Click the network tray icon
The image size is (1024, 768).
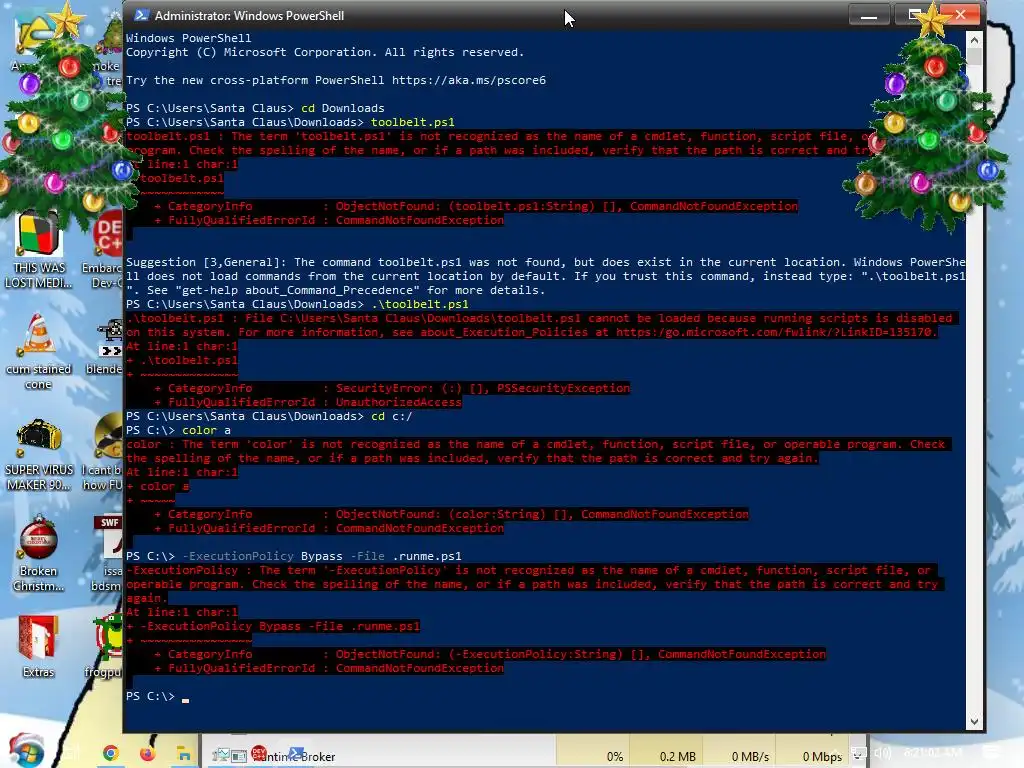(858, 754)
